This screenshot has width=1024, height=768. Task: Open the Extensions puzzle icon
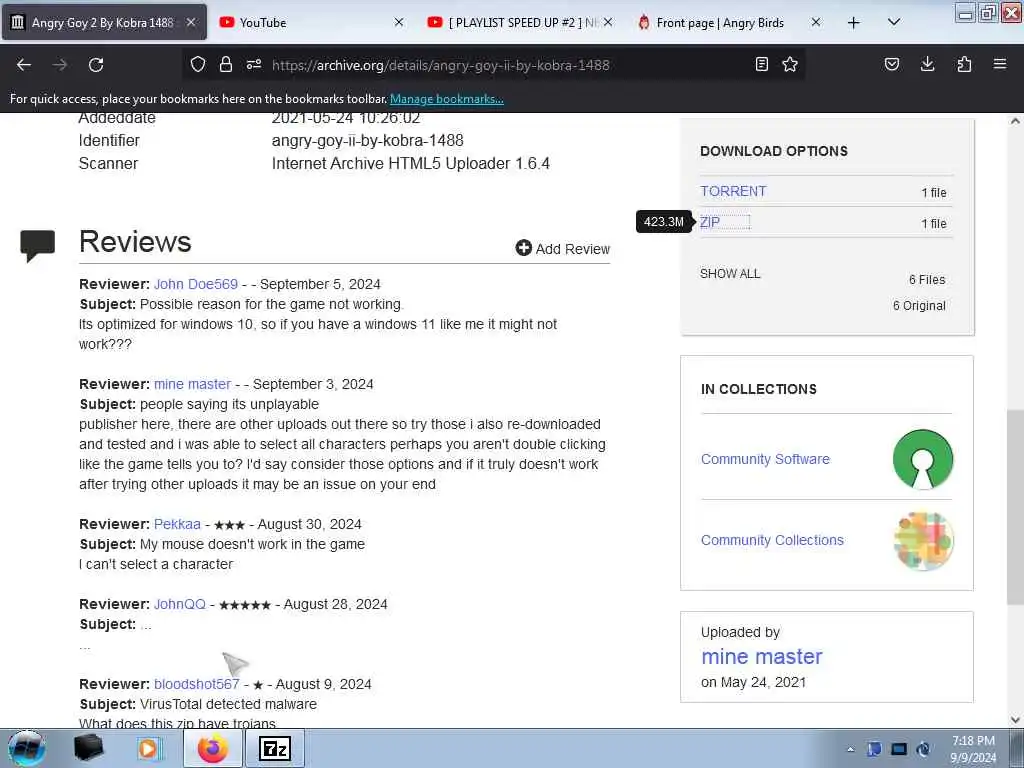964,64
